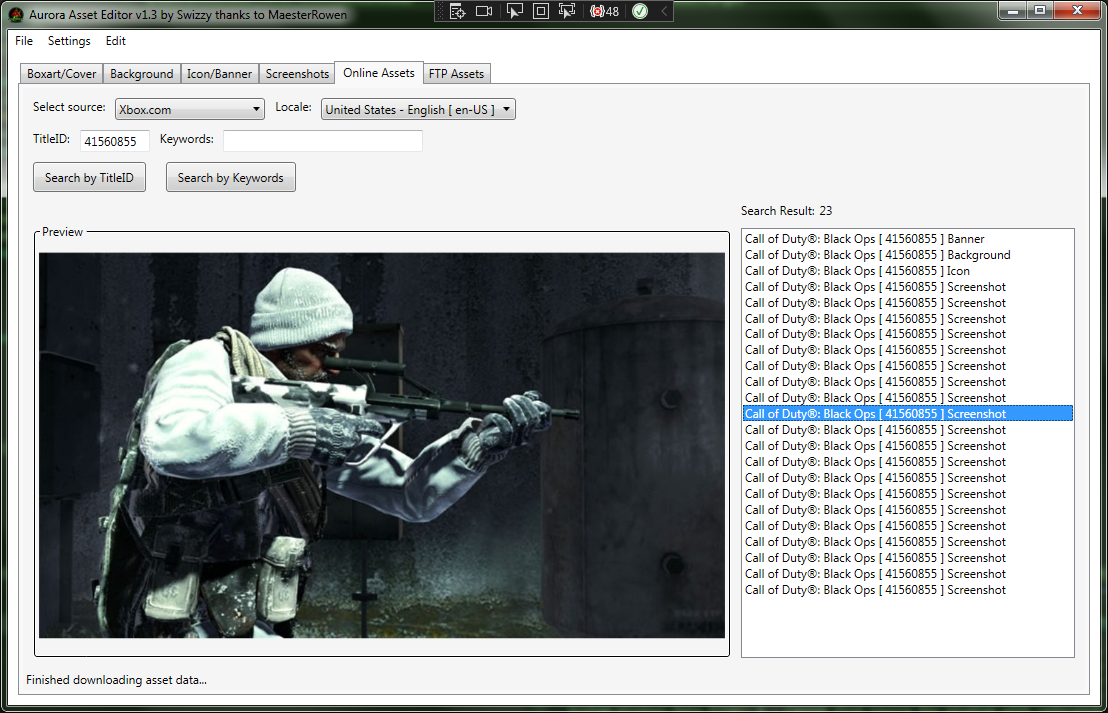Open the Edit menu
The image size is (1108, 713).
(116, 41)
